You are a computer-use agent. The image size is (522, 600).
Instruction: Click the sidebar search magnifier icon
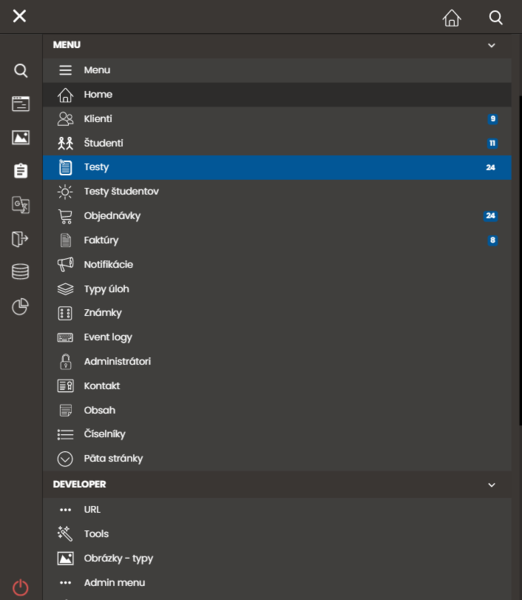pyautogui.click(x=20, y=70)
